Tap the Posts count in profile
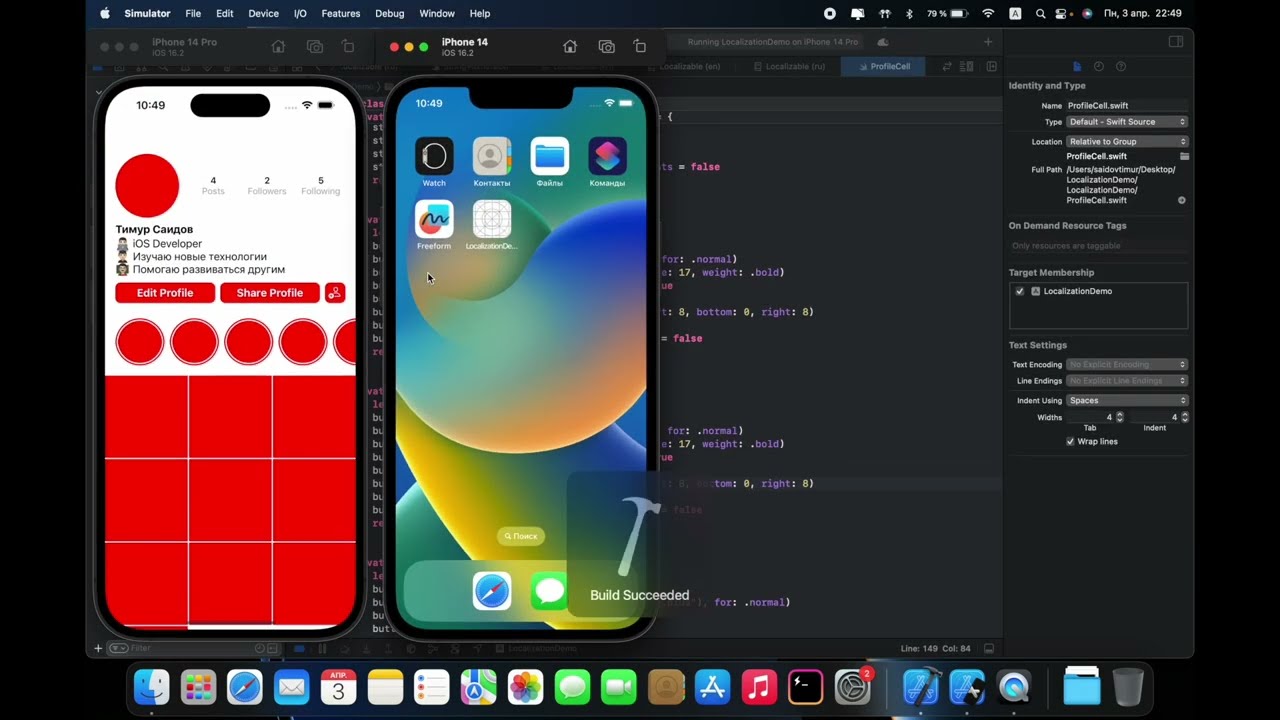This screenshot has width=1280, height=720. [x=213, y=186]
